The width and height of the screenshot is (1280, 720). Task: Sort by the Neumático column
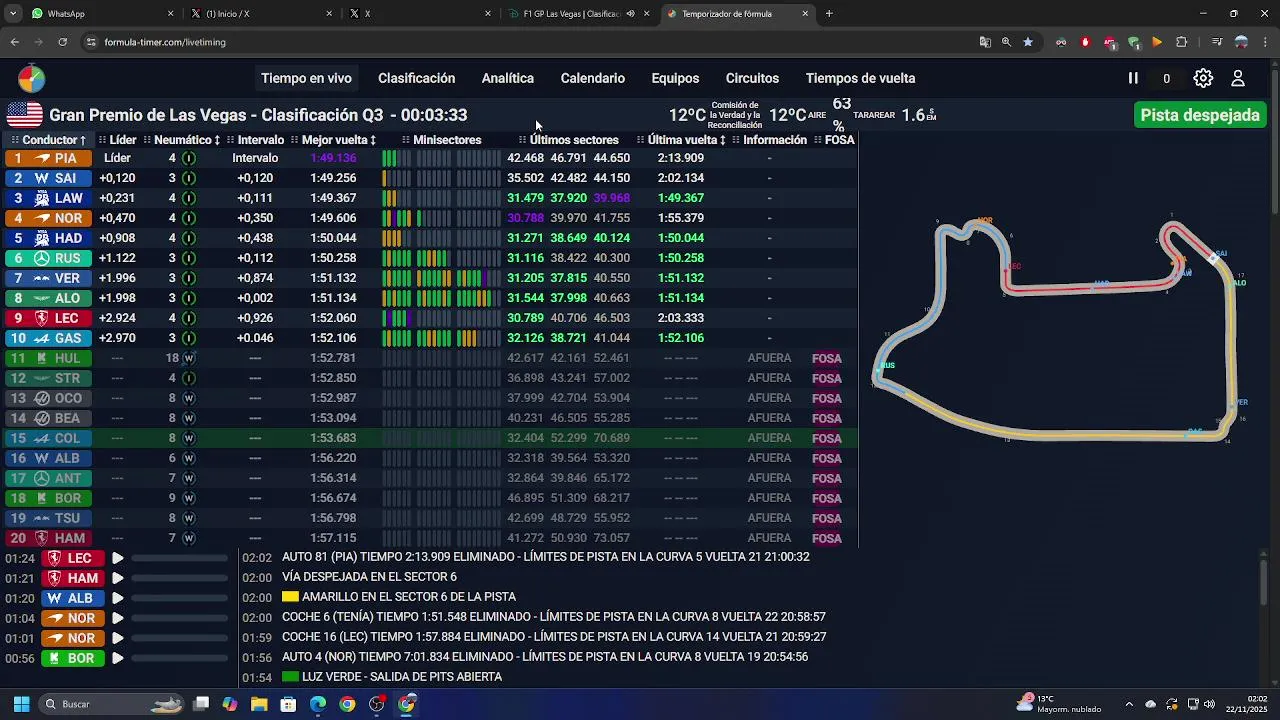187,140
